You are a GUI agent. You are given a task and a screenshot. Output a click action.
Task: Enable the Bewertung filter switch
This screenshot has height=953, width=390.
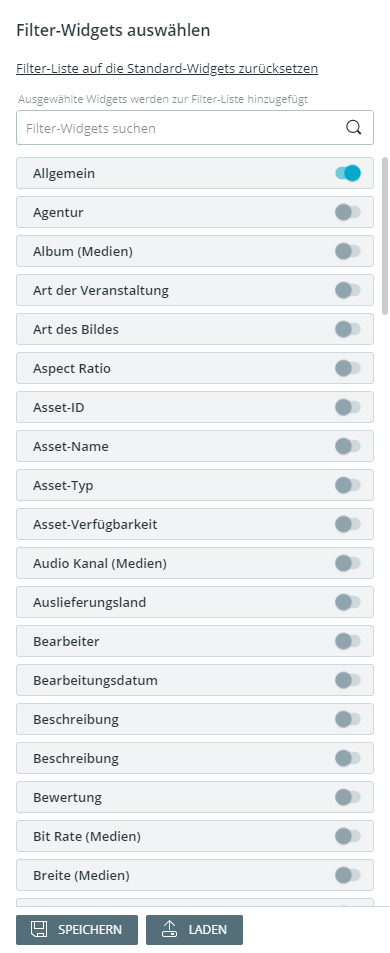pos(348,797)
